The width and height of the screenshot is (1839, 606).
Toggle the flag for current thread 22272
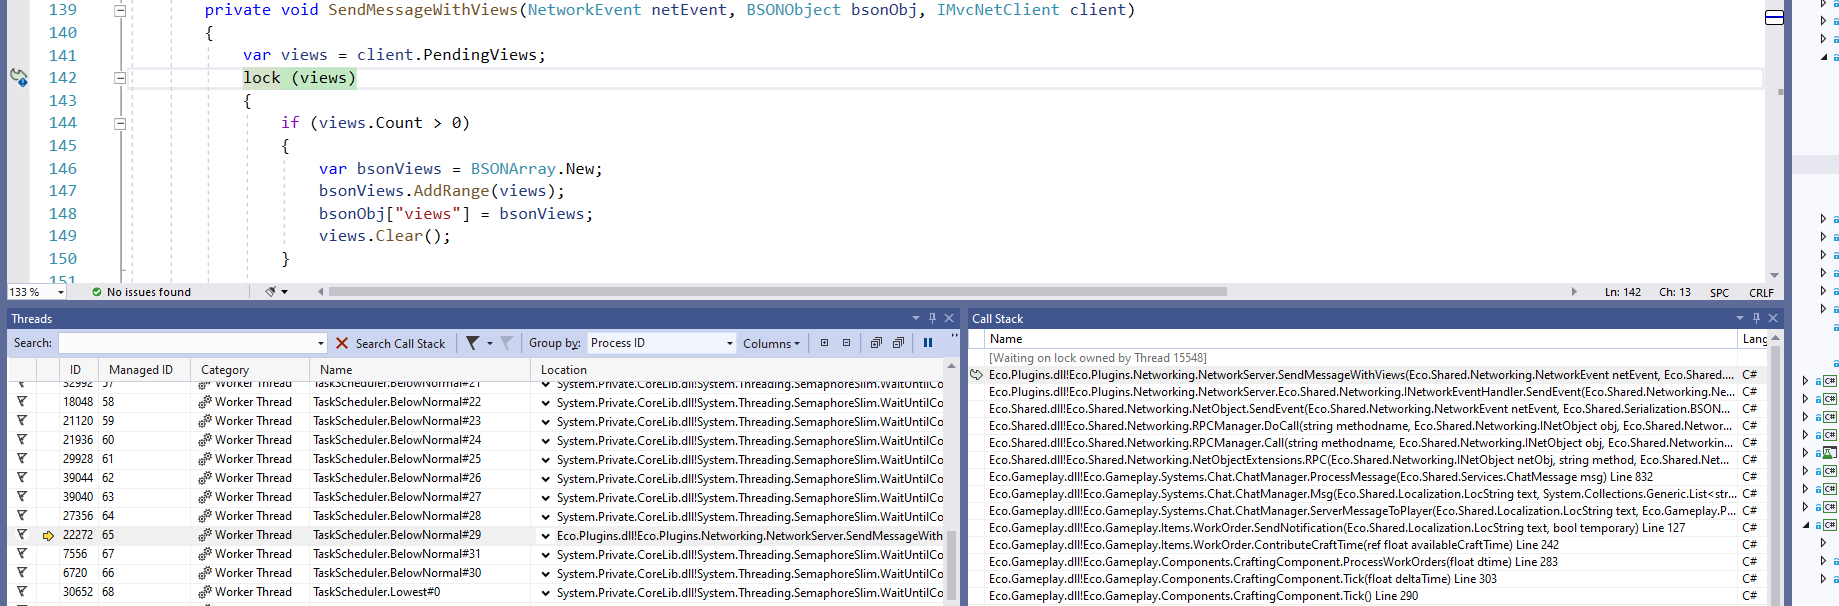21,534
